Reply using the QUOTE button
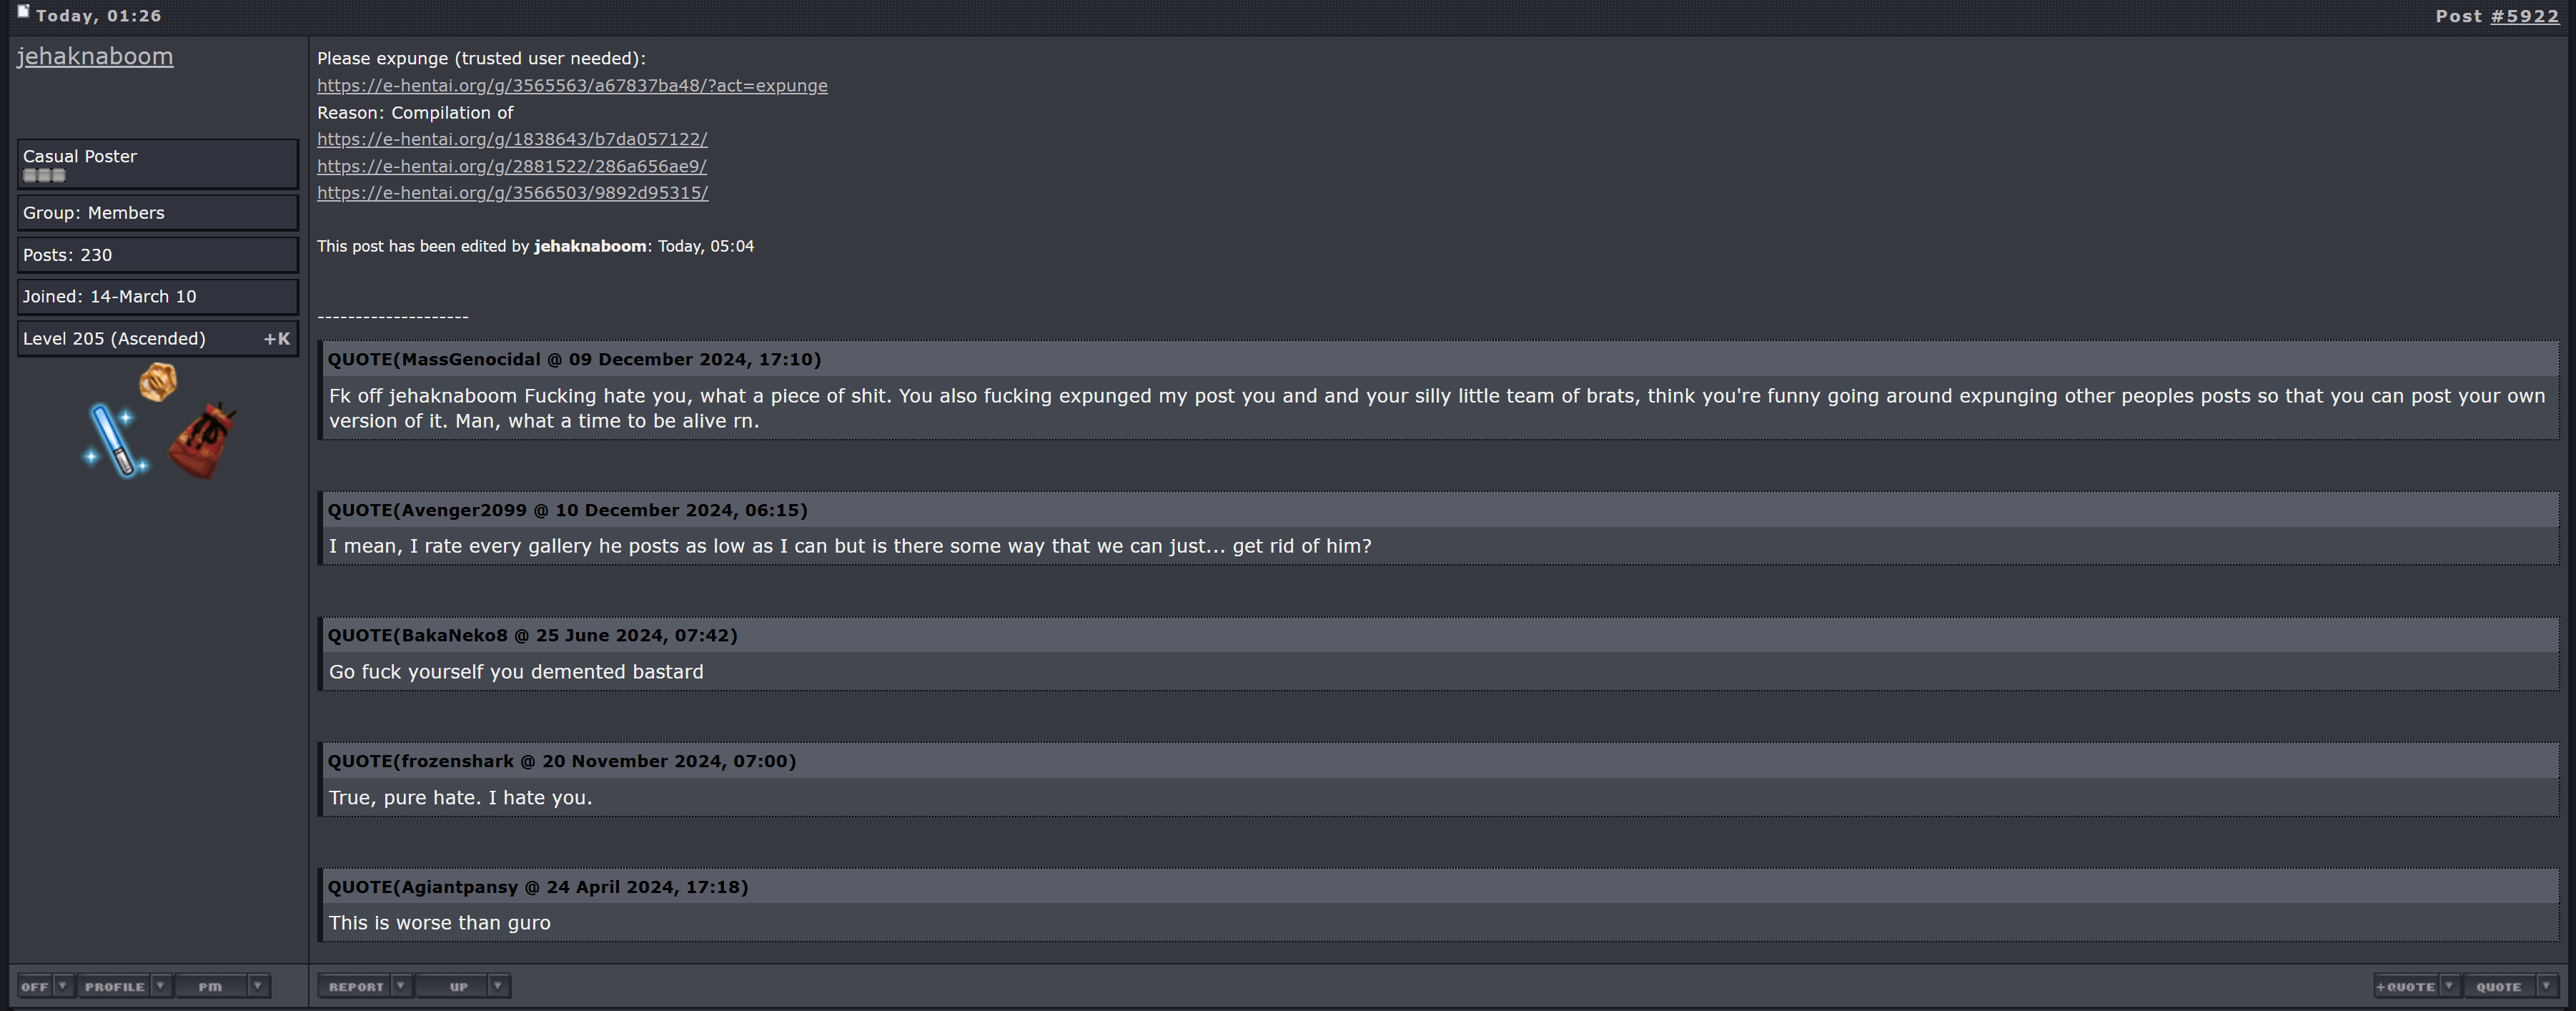Viewport: 2576px width, 1011px height. click(x=2498, y=987)
